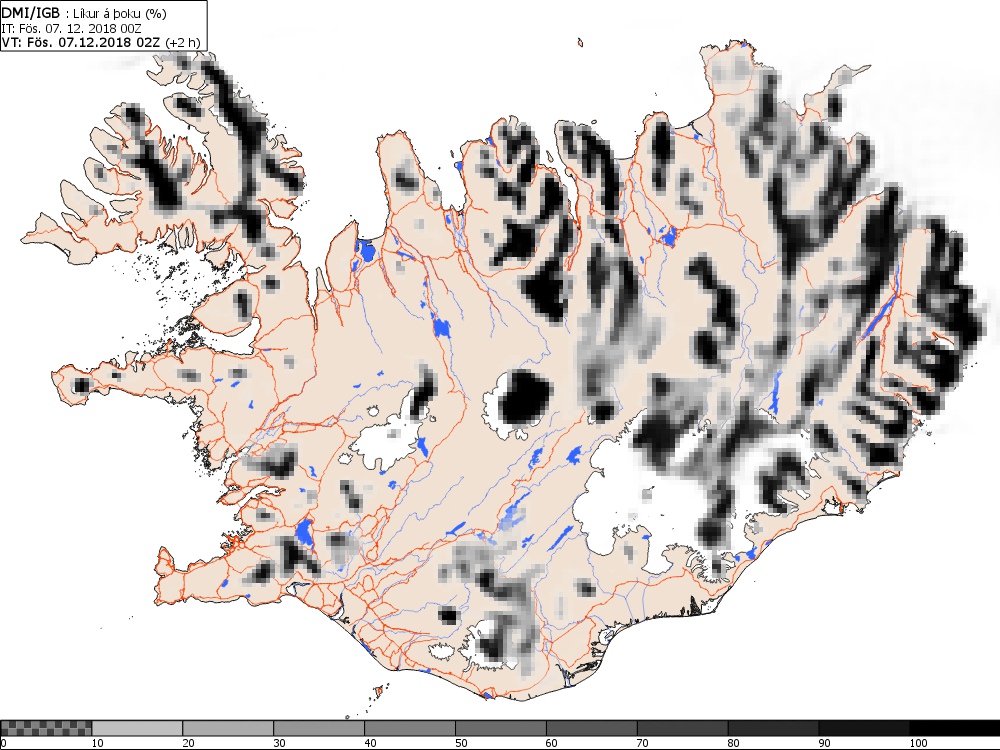Click the round black fog patch over Hofsjökull
The height and width of the screenshot is (750, 1000).
pos(524,398)
